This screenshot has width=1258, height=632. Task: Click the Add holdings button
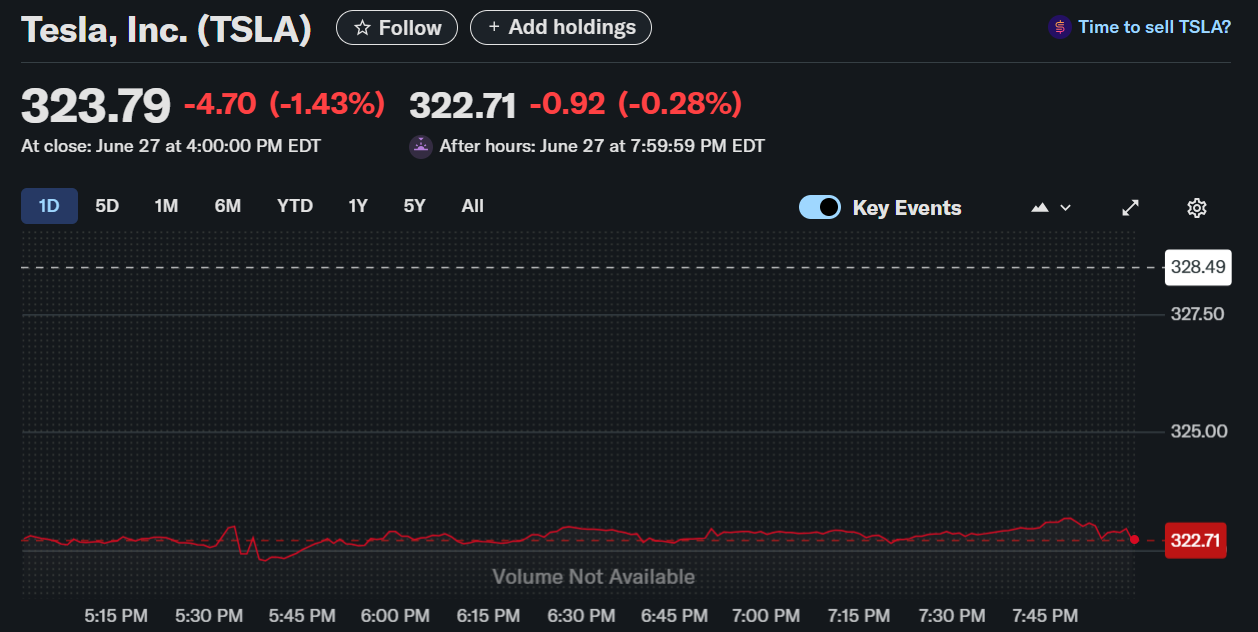[561, 27]
